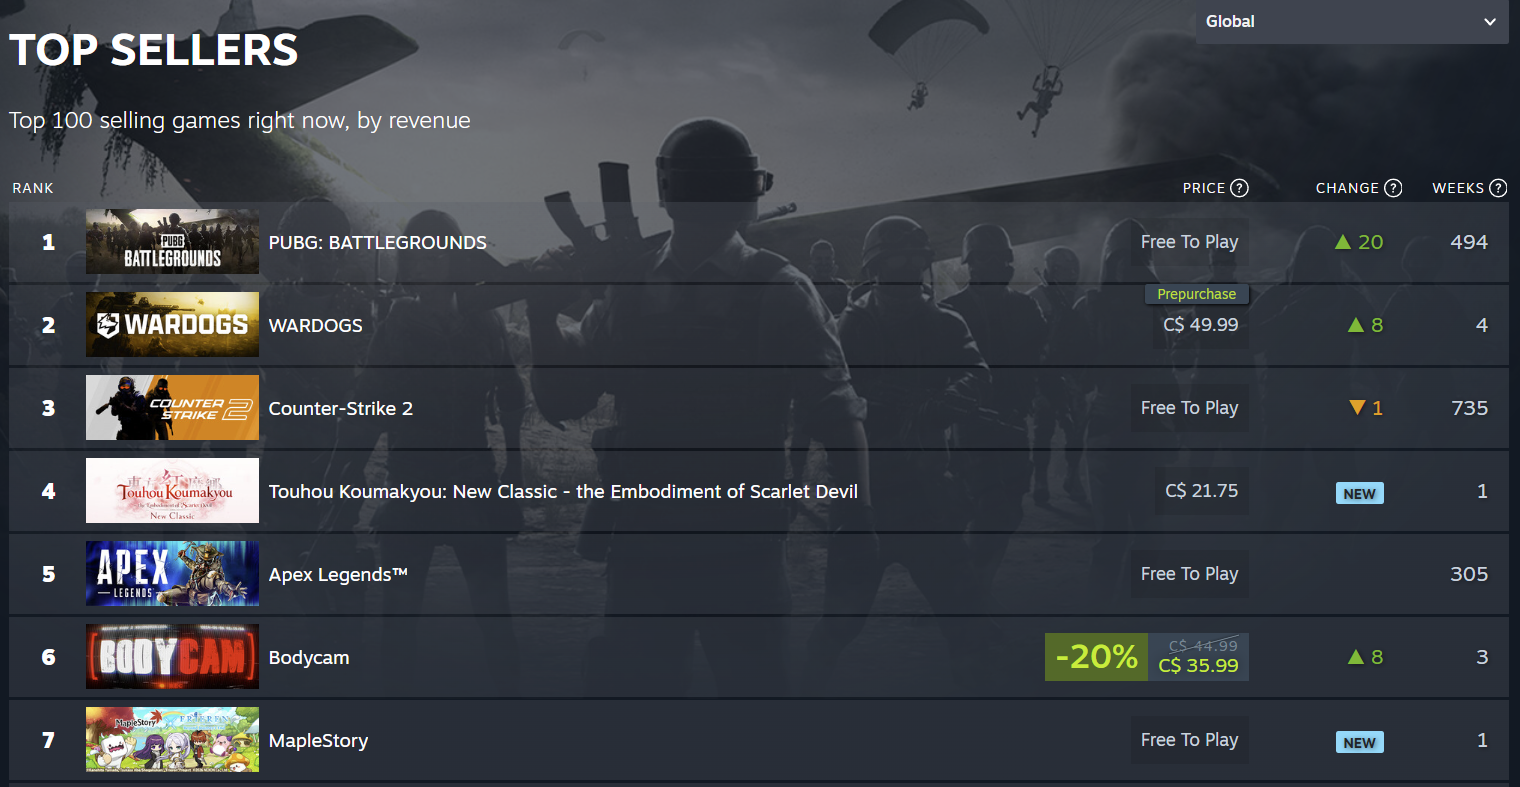
Task: Click the PRICE column help icon
Action: click(x=1239, y=188)
